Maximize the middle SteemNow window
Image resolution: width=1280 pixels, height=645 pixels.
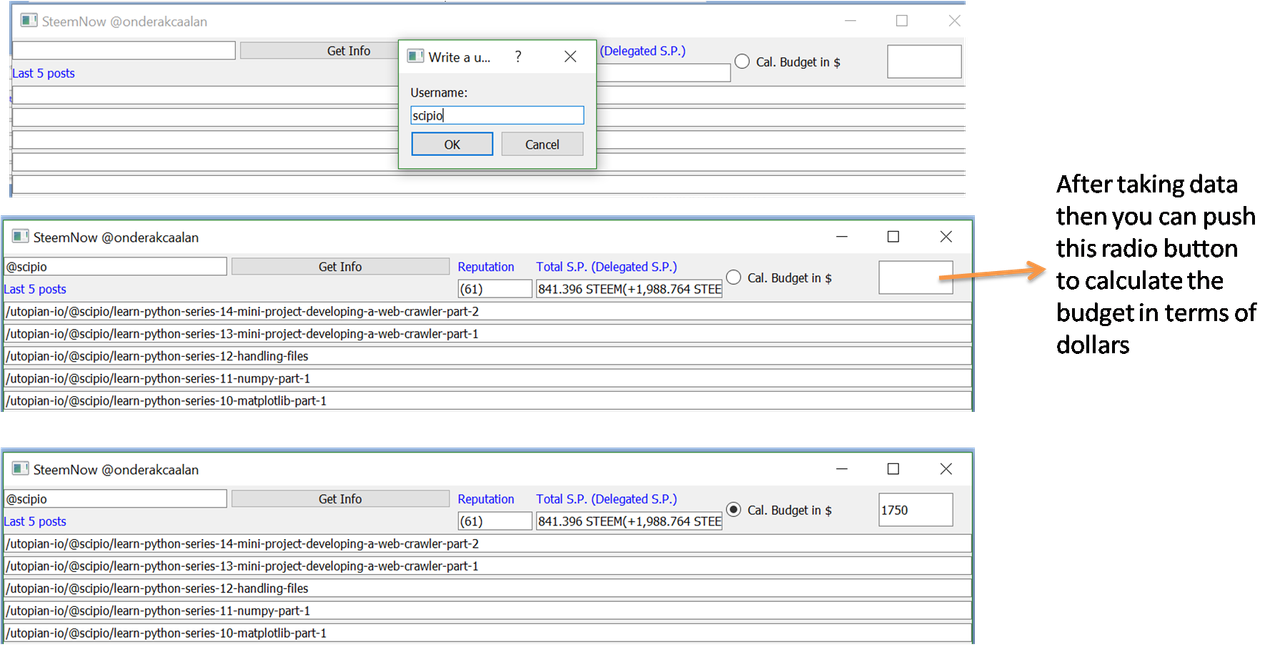893,237
